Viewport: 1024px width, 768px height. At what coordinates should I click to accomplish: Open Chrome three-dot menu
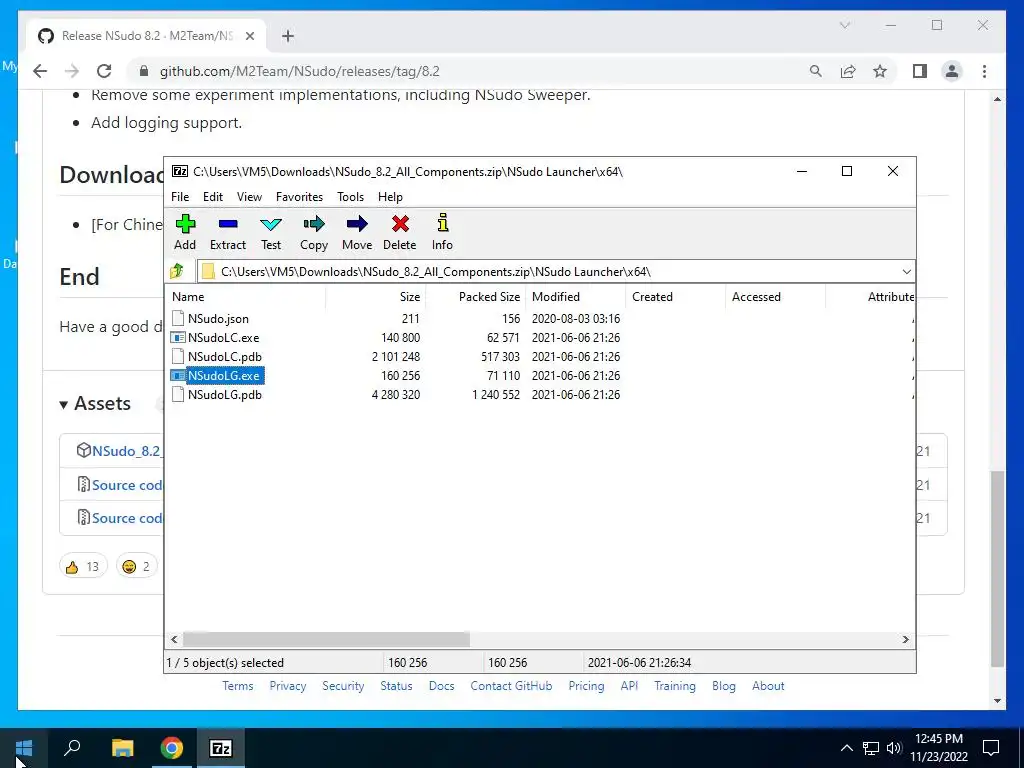[984, 71]
